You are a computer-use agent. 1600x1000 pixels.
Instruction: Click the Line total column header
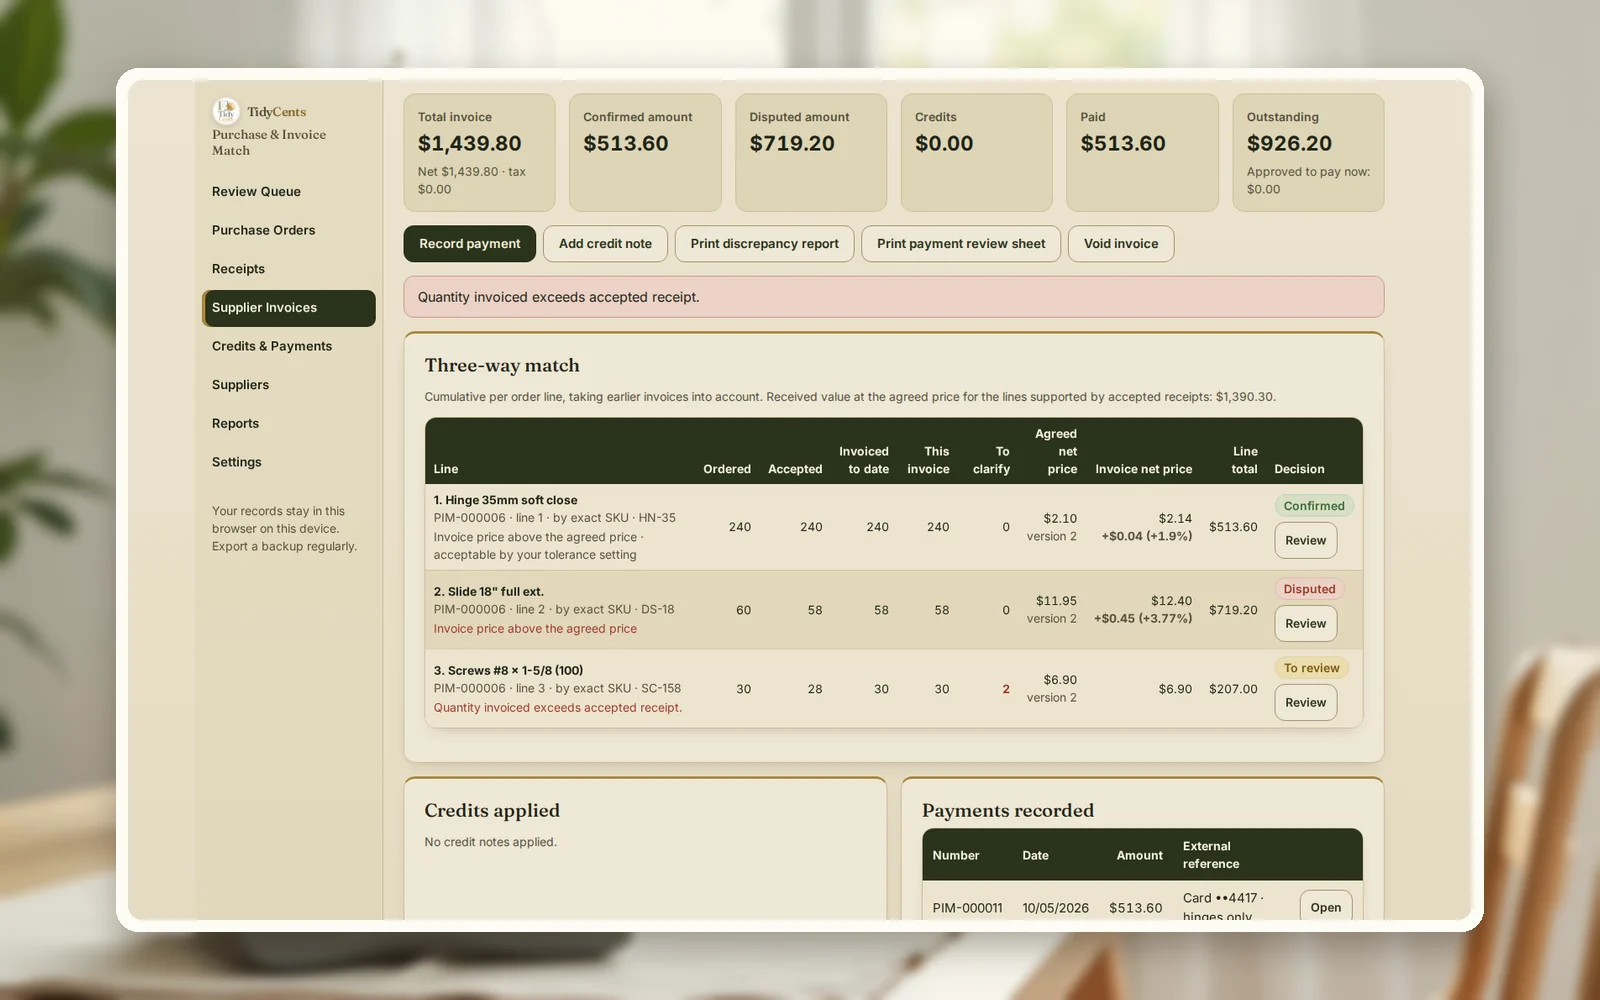click(1245, 460)
